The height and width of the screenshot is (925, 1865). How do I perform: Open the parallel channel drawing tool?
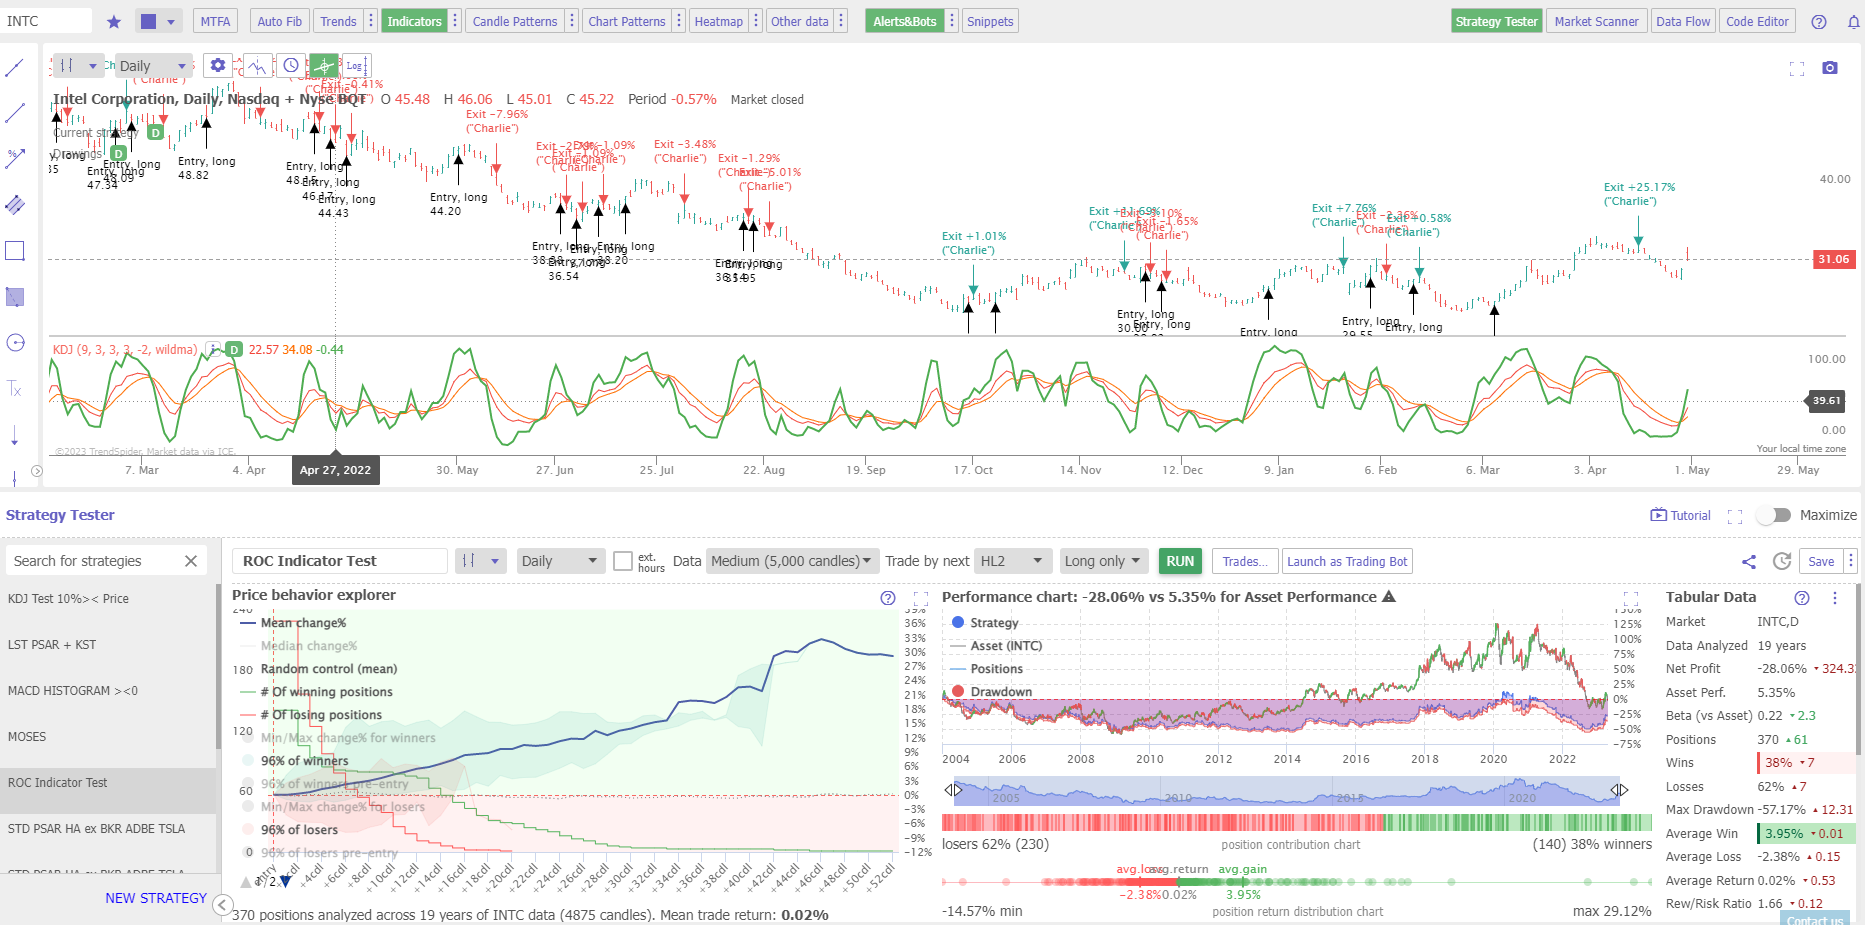tap(15, 205)
